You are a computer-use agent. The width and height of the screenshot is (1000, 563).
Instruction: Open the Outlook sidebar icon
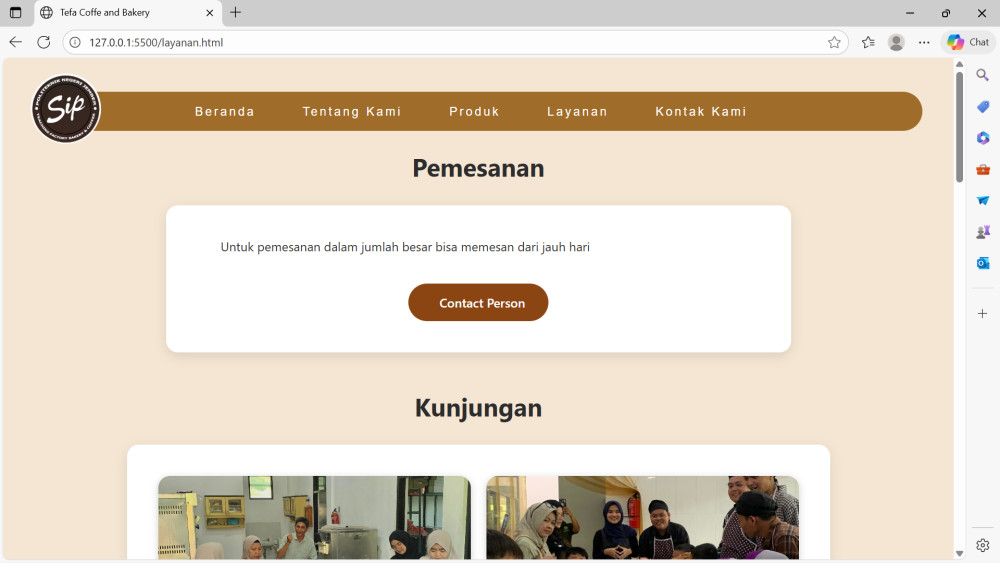click(x=982, y=263)
